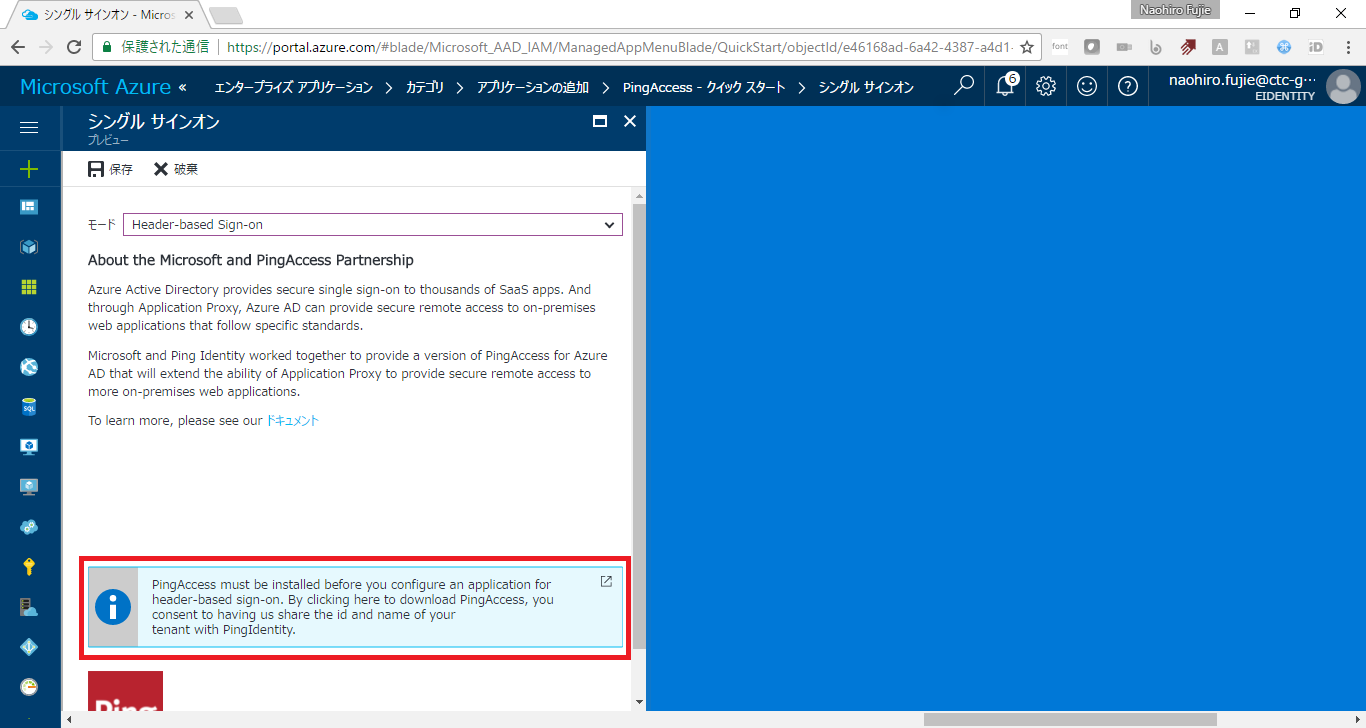Click the smiley feedback icon
The width and height of the screenshot is (1366, 728).
click(1086, 86)
